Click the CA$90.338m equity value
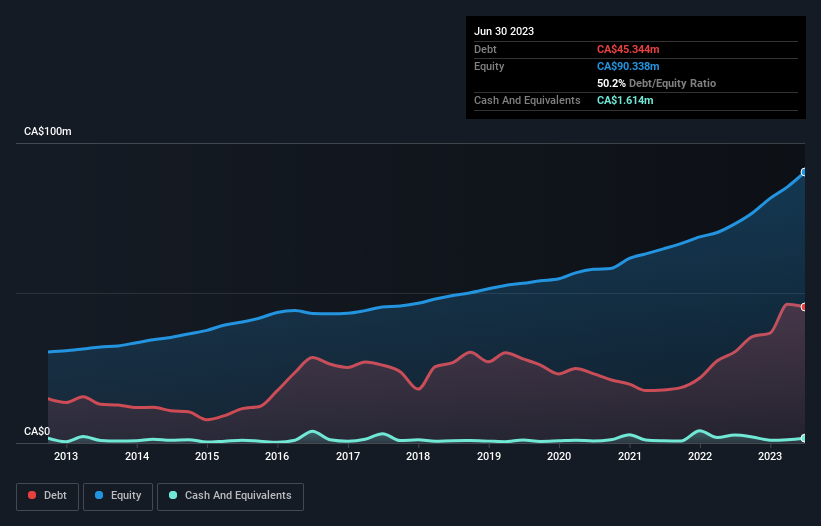Screen dimensions: 821x526 point(628,66)
